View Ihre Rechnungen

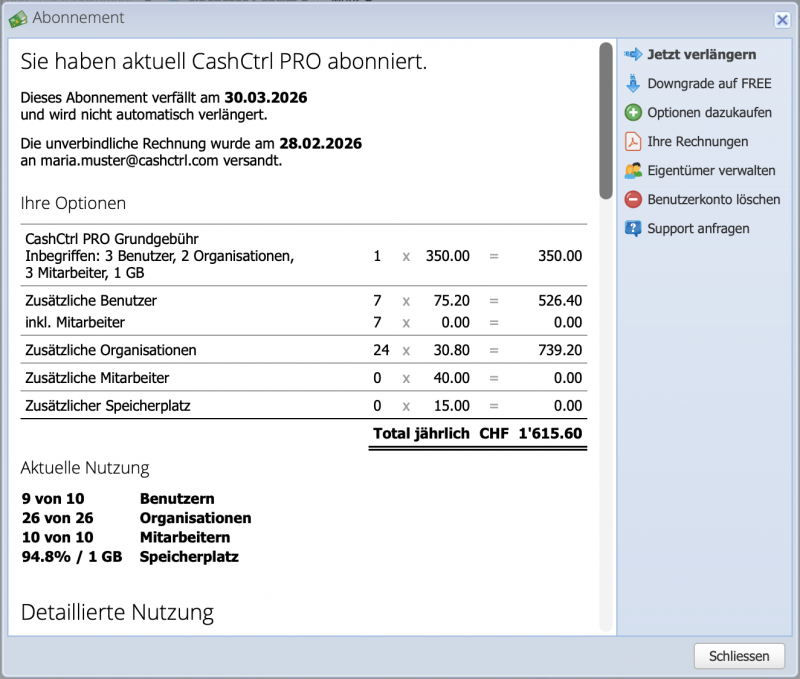pyautogui.click(x=697, y=141)
